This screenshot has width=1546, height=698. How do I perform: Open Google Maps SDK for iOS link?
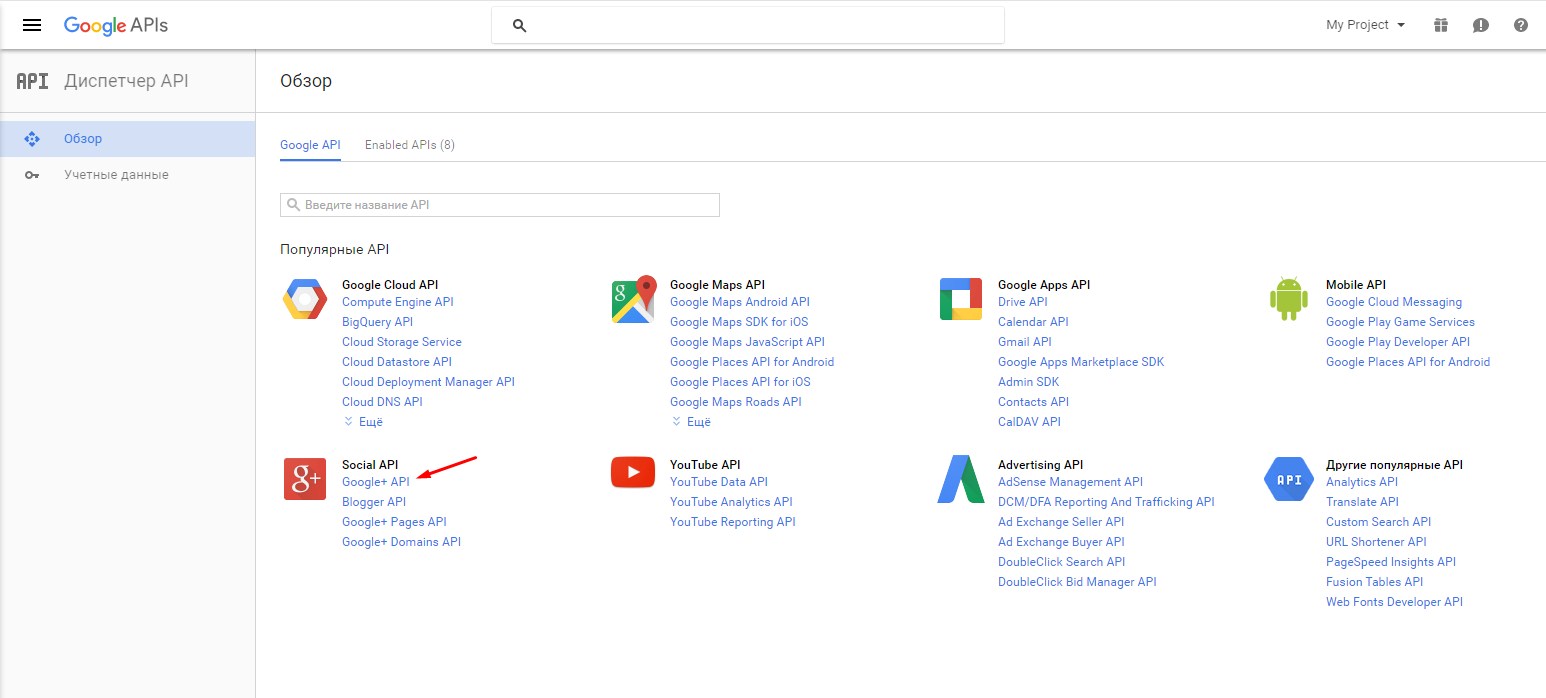click(x=739, y=322)
